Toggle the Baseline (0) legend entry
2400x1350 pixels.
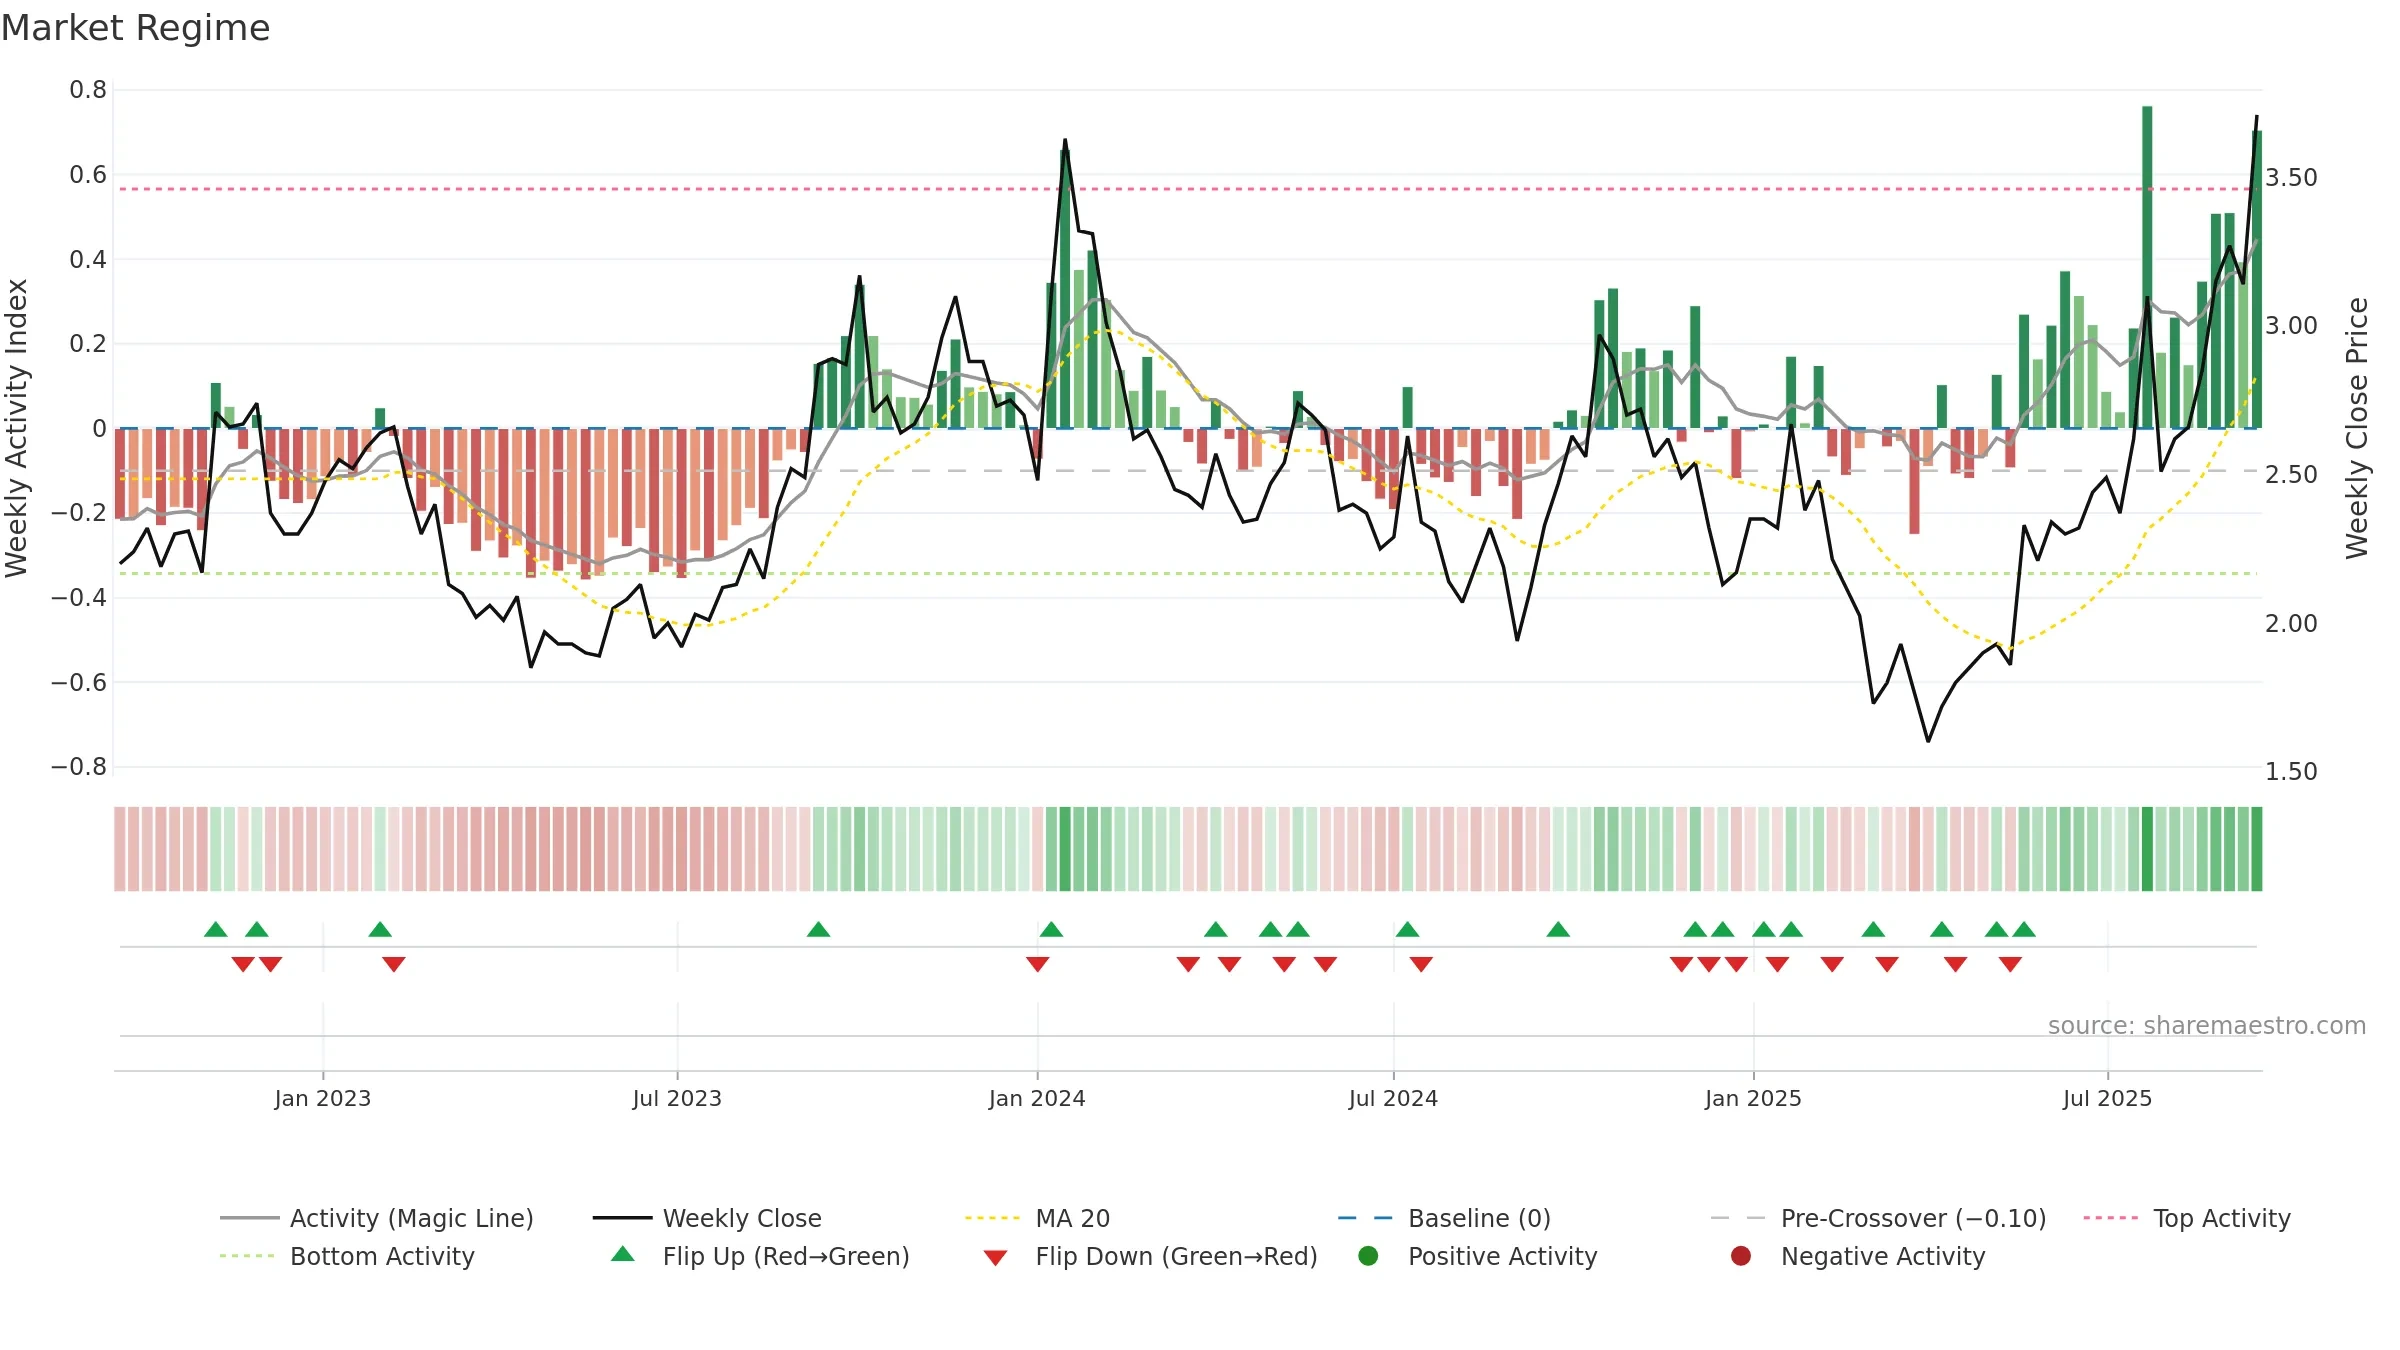click(x=1444, y=1218)
